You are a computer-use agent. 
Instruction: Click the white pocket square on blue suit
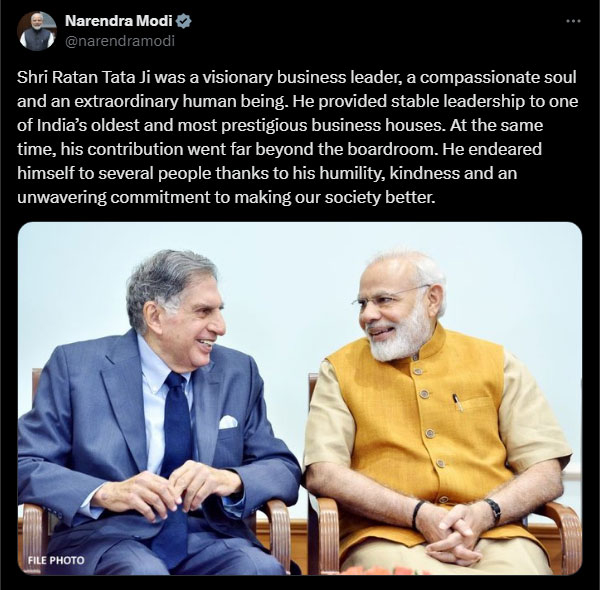point(228,422)
